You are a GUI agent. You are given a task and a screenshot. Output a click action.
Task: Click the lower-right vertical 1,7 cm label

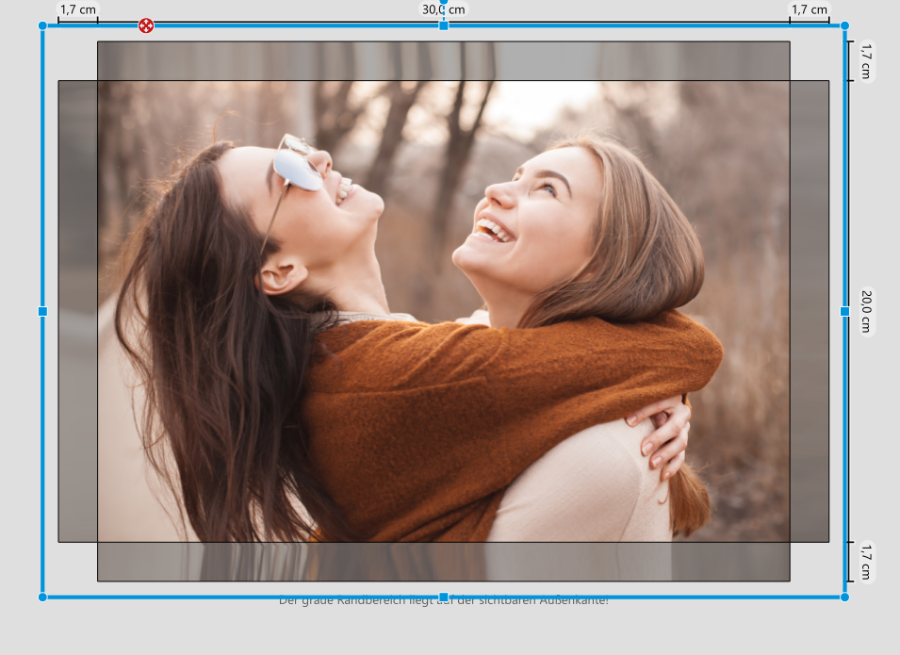point(866,561)
